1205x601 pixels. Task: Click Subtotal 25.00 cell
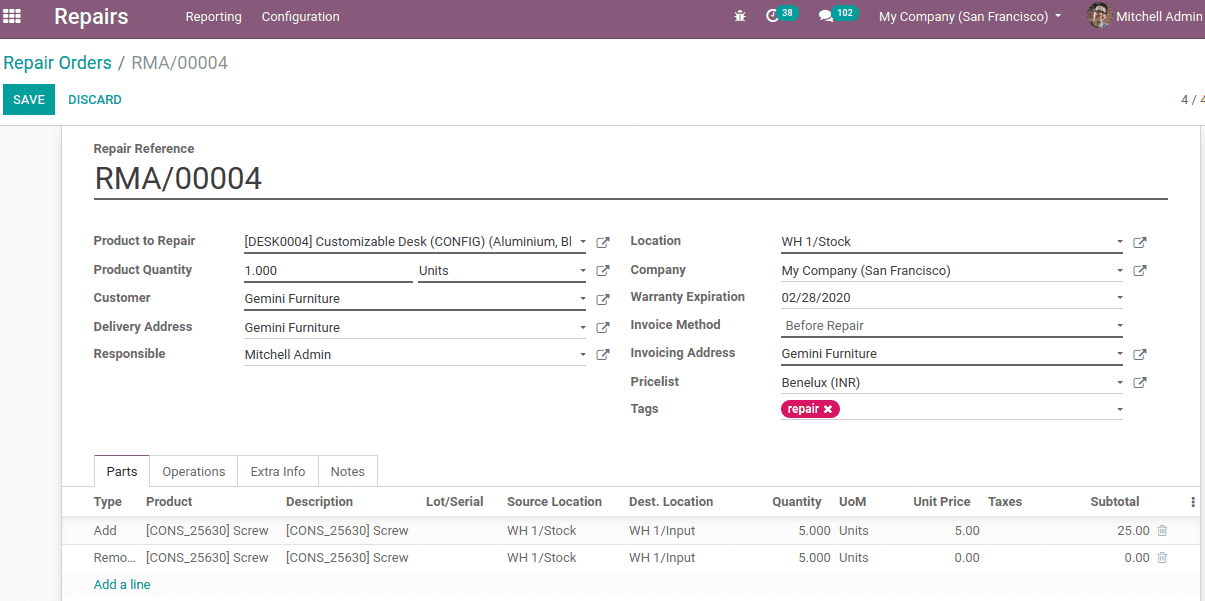(x=1134, y=531)
